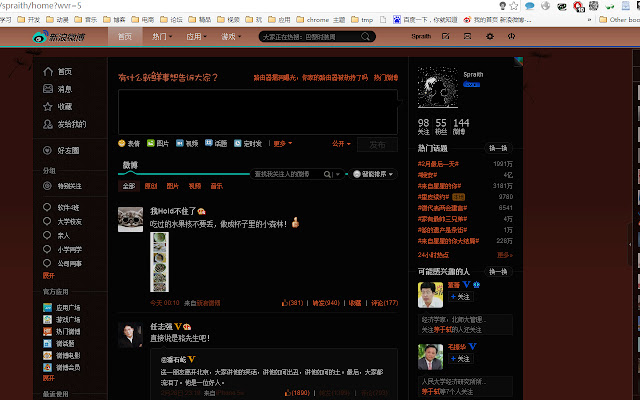Open 转发(940) on first post

click(326, 303)
